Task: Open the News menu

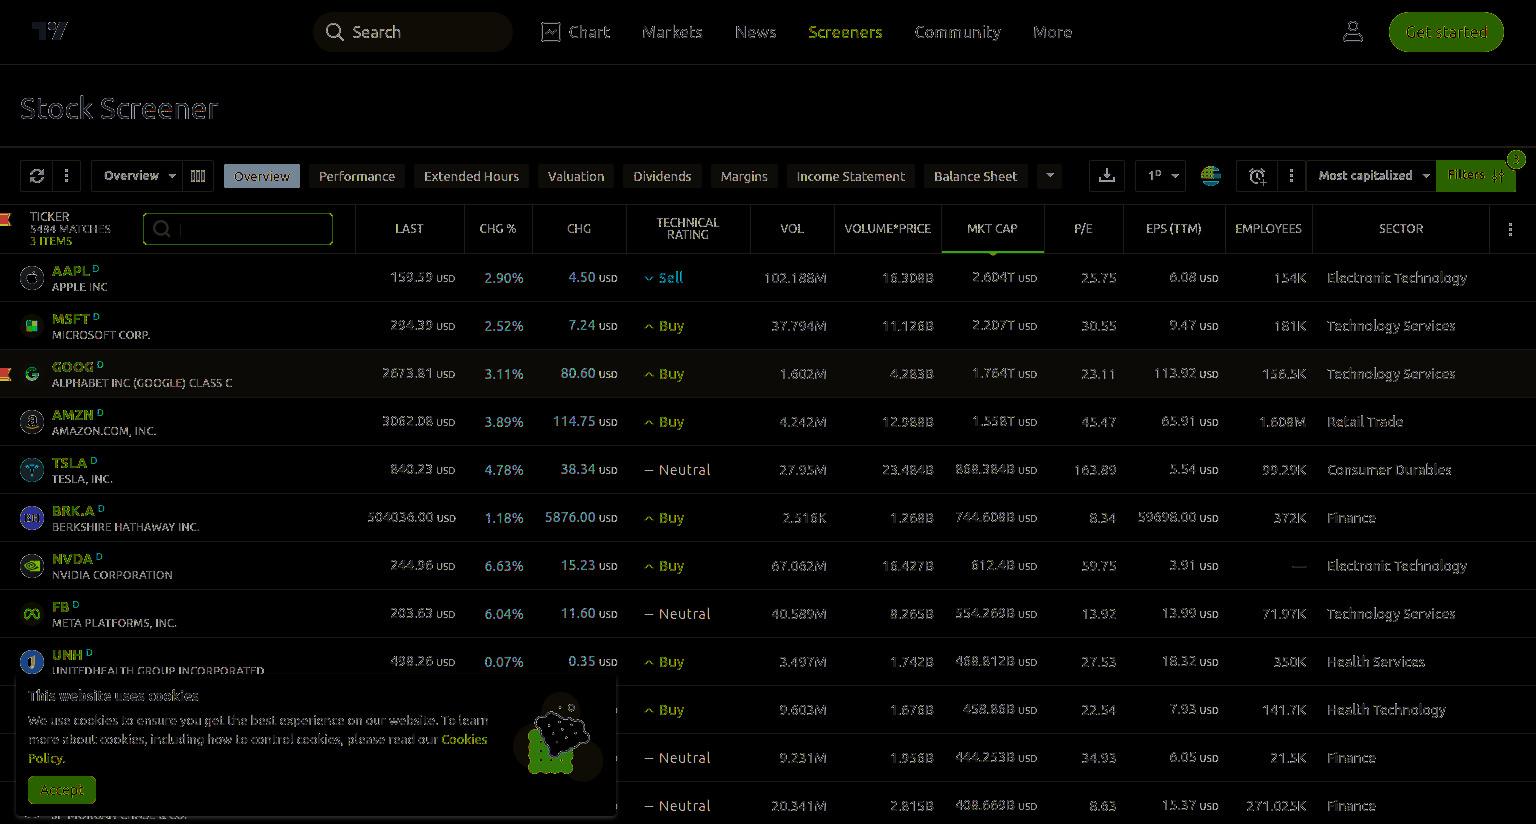Action: pyautogui.click(x=755, y=32)
